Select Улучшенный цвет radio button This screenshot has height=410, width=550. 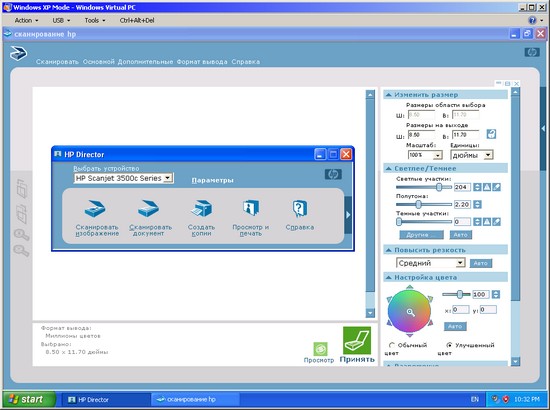point(449,345)
